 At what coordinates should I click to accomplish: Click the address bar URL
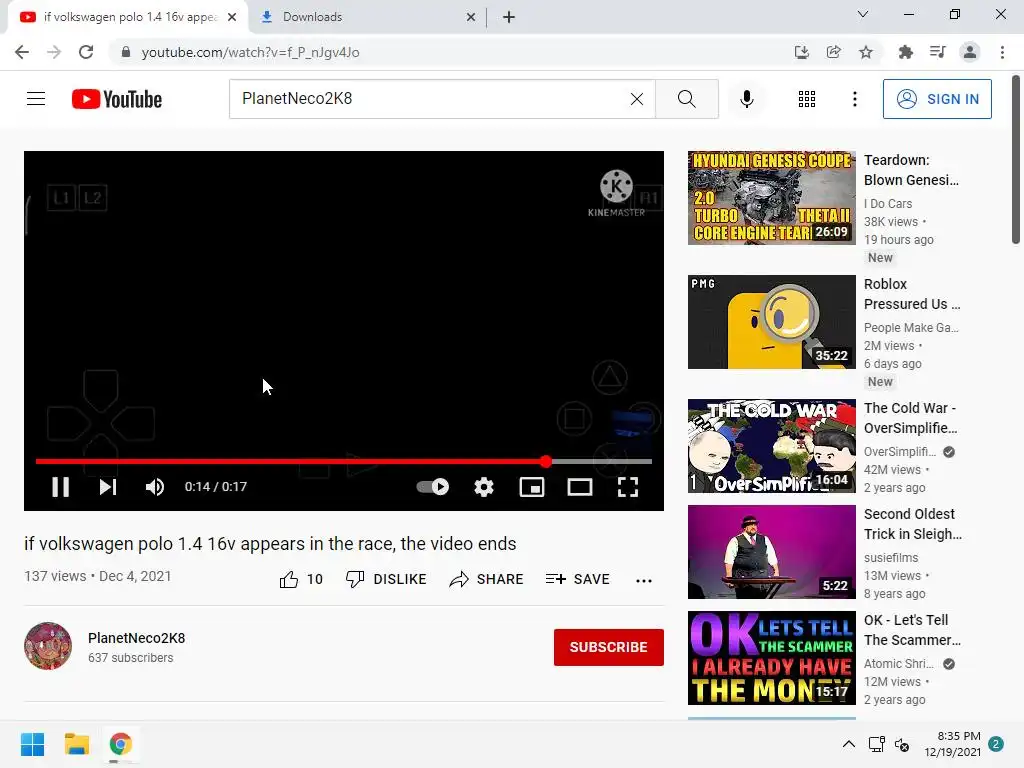tap(250, 52)
